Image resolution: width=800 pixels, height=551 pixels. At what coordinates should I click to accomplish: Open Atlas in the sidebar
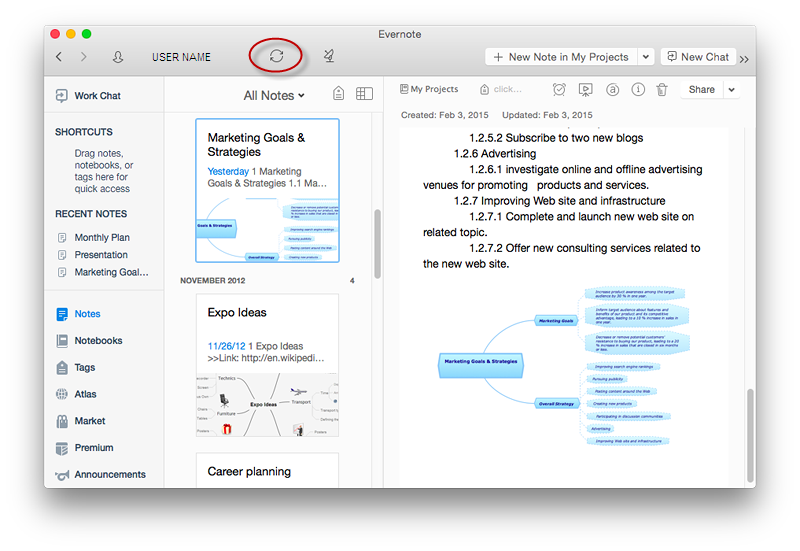[85, 394]
